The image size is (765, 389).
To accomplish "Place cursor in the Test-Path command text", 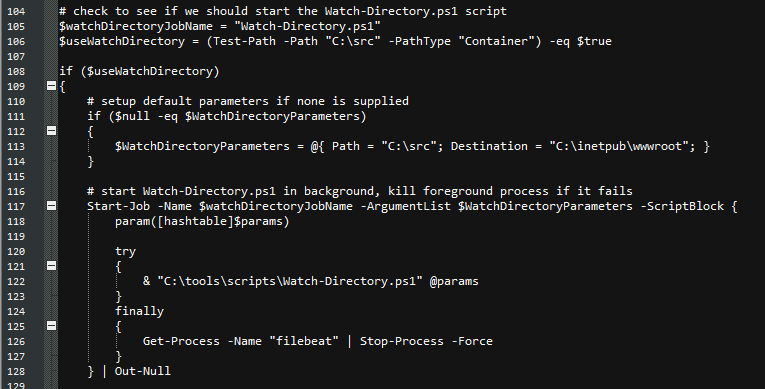I will click(x=244, y=41).
